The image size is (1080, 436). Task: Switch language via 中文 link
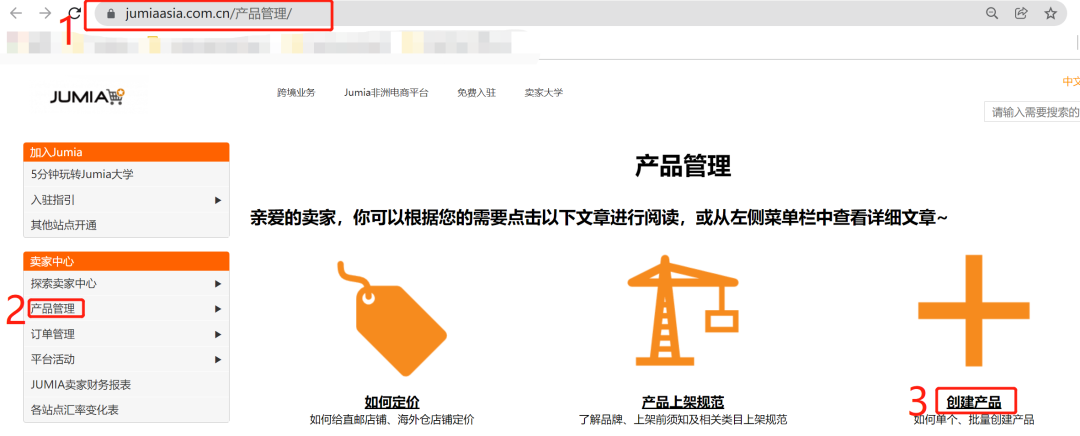click(1071, 81)
